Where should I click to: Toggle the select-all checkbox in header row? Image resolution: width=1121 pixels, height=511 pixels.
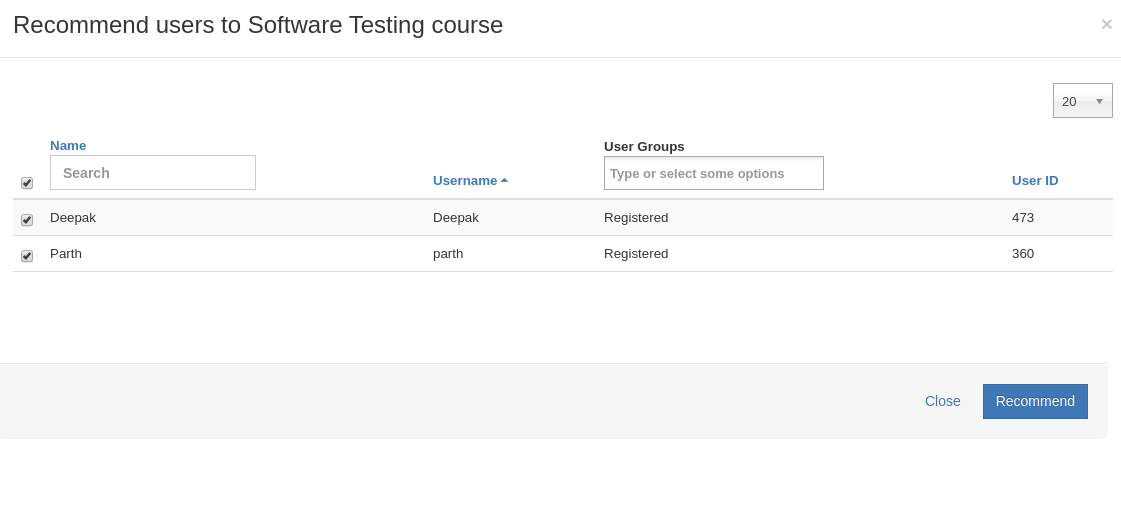tap(27, 183)
